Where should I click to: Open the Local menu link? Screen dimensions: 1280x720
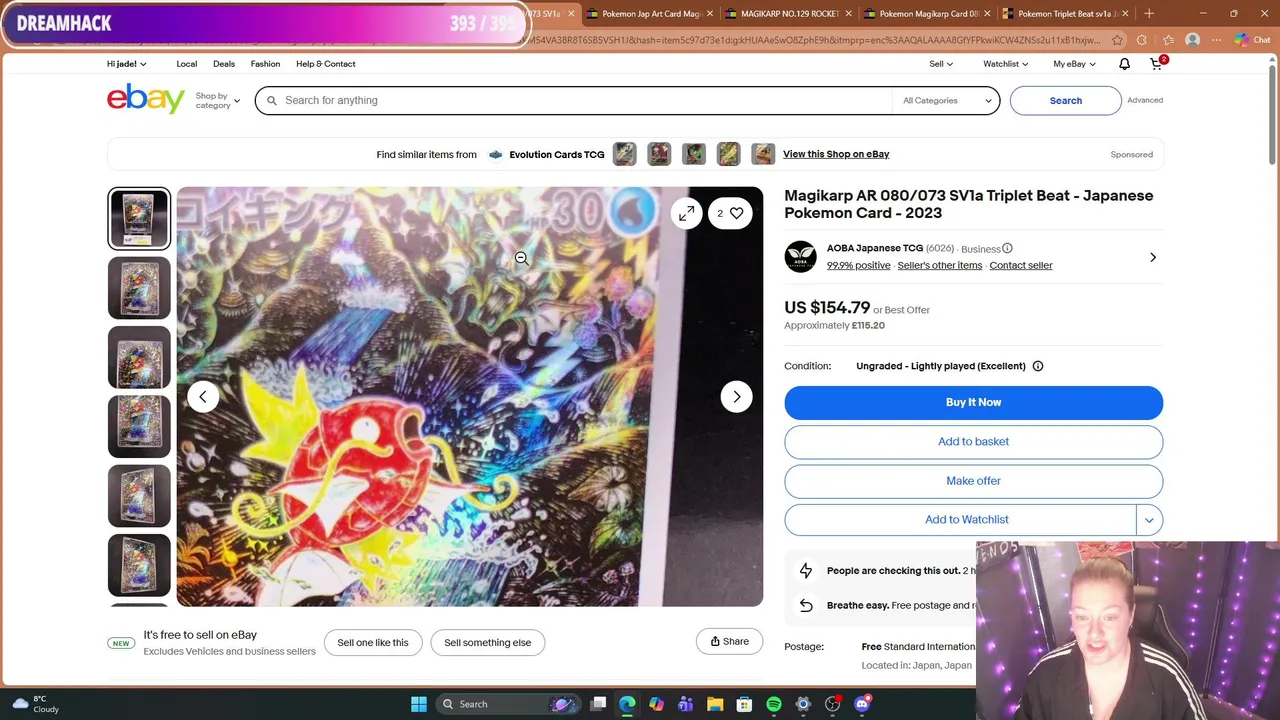(x=187, y=64)
